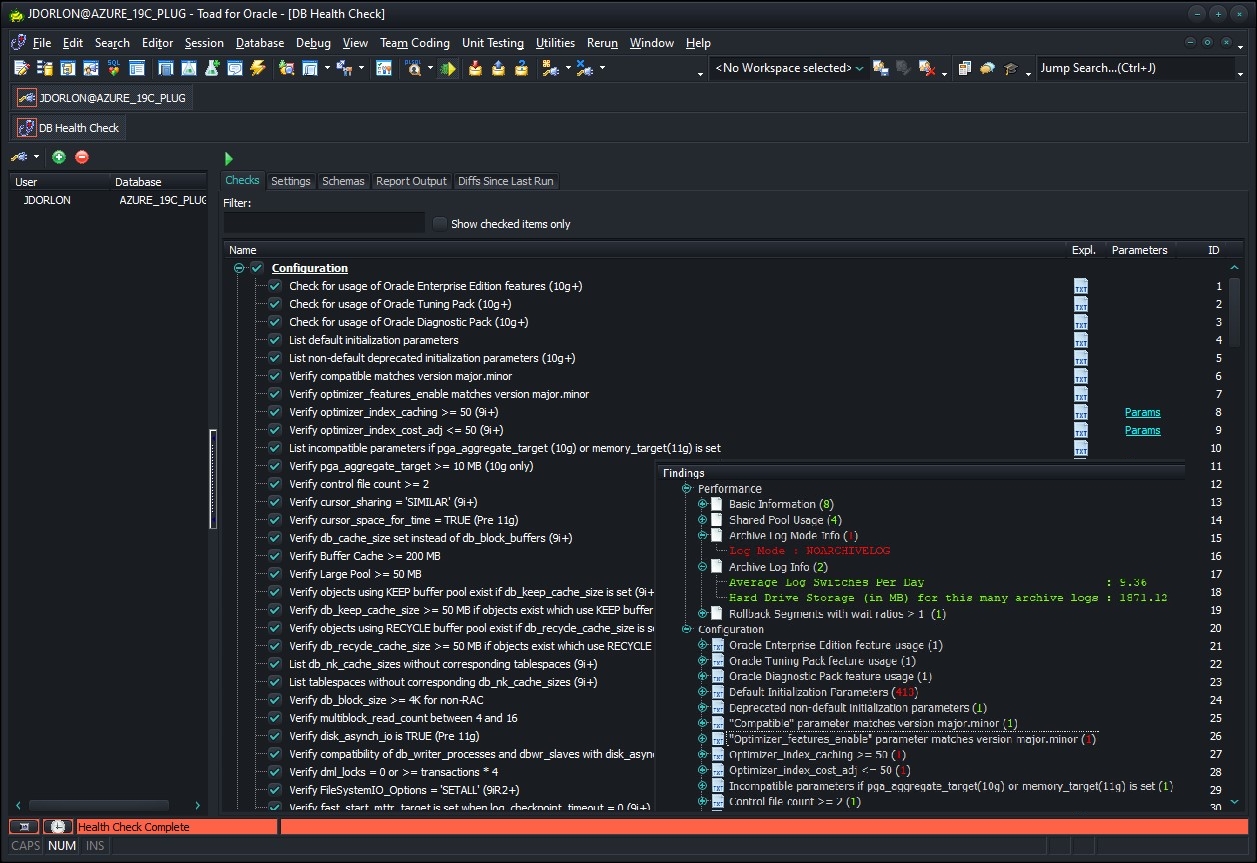Click the lightning bolt execute icon
The width and height of the screenshot is (1257, 863).
click(x=257, y=68)
